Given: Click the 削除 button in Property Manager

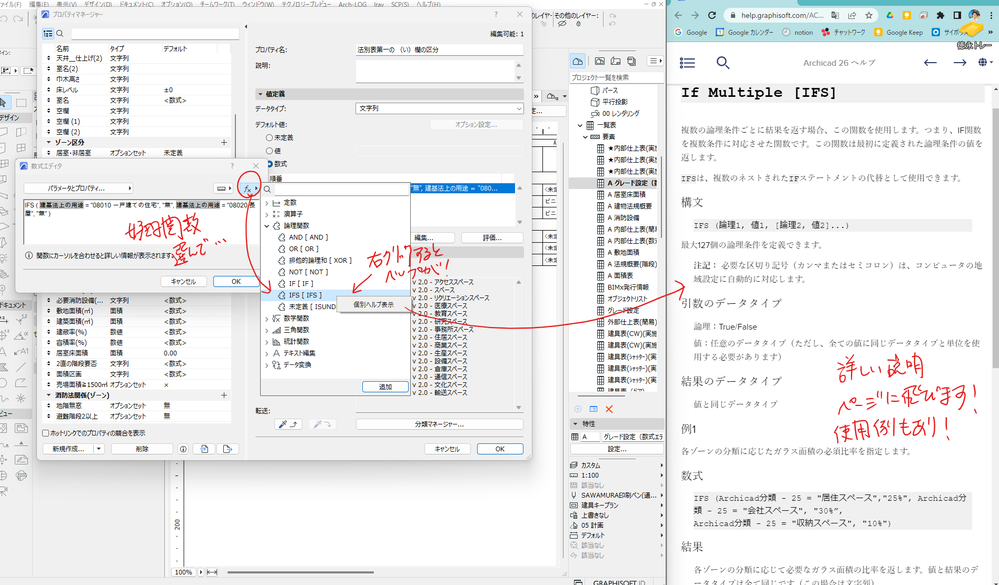Looking at the screenshot, I should point(142,449).
